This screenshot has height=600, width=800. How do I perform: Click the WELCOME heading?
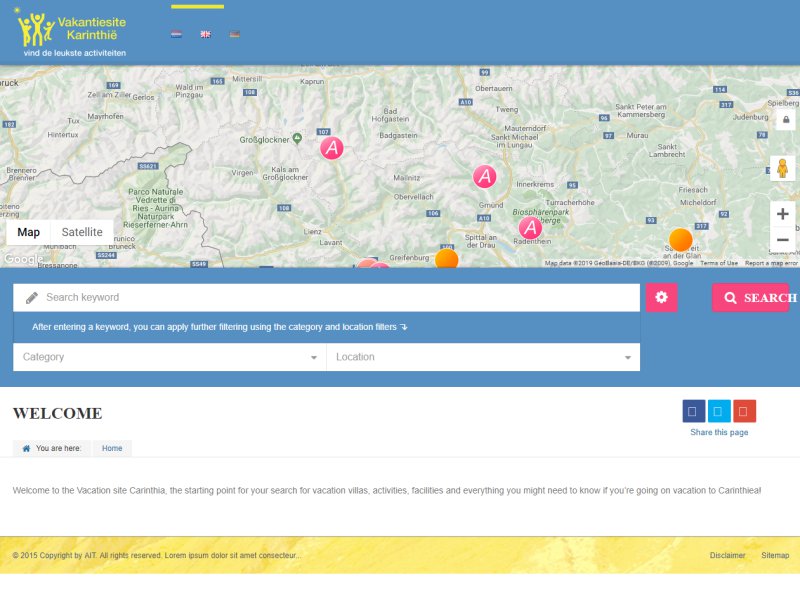(x=58, y=413)
